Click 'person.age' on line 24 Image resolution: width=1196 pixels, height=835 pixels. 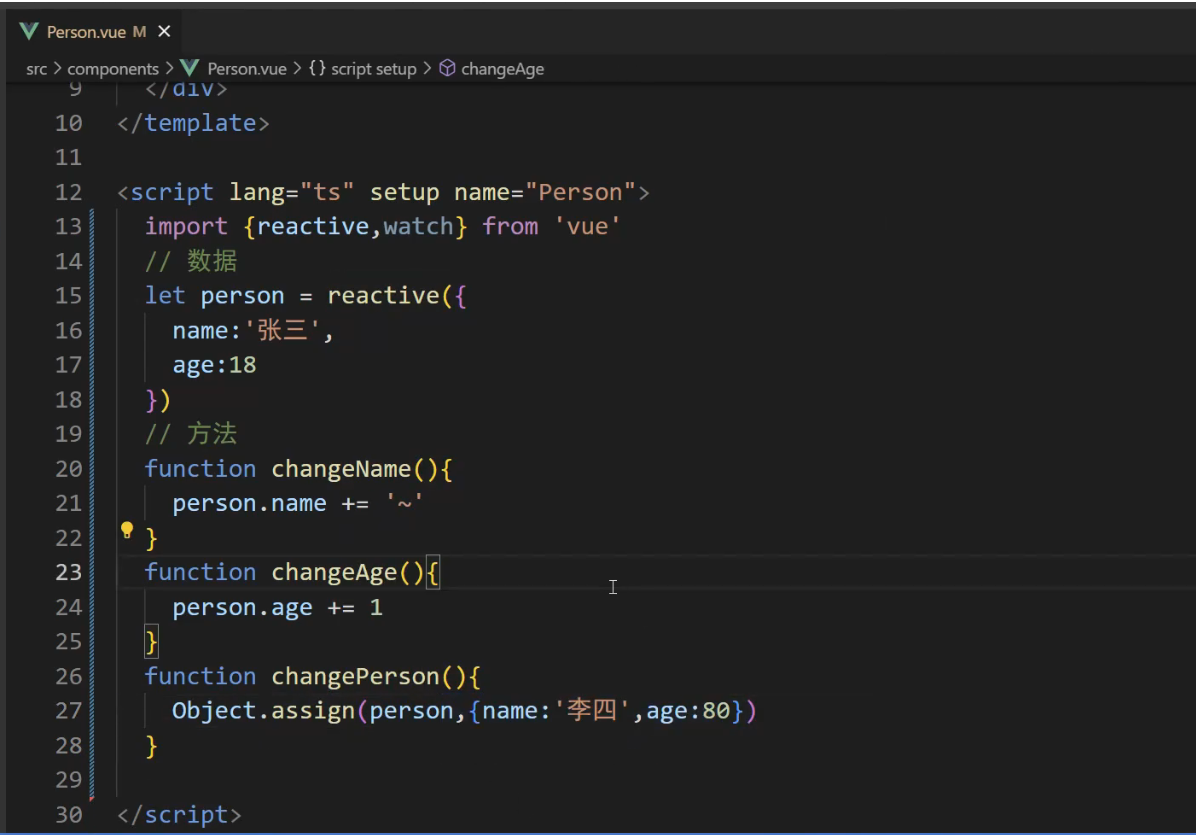click(243, 608)
